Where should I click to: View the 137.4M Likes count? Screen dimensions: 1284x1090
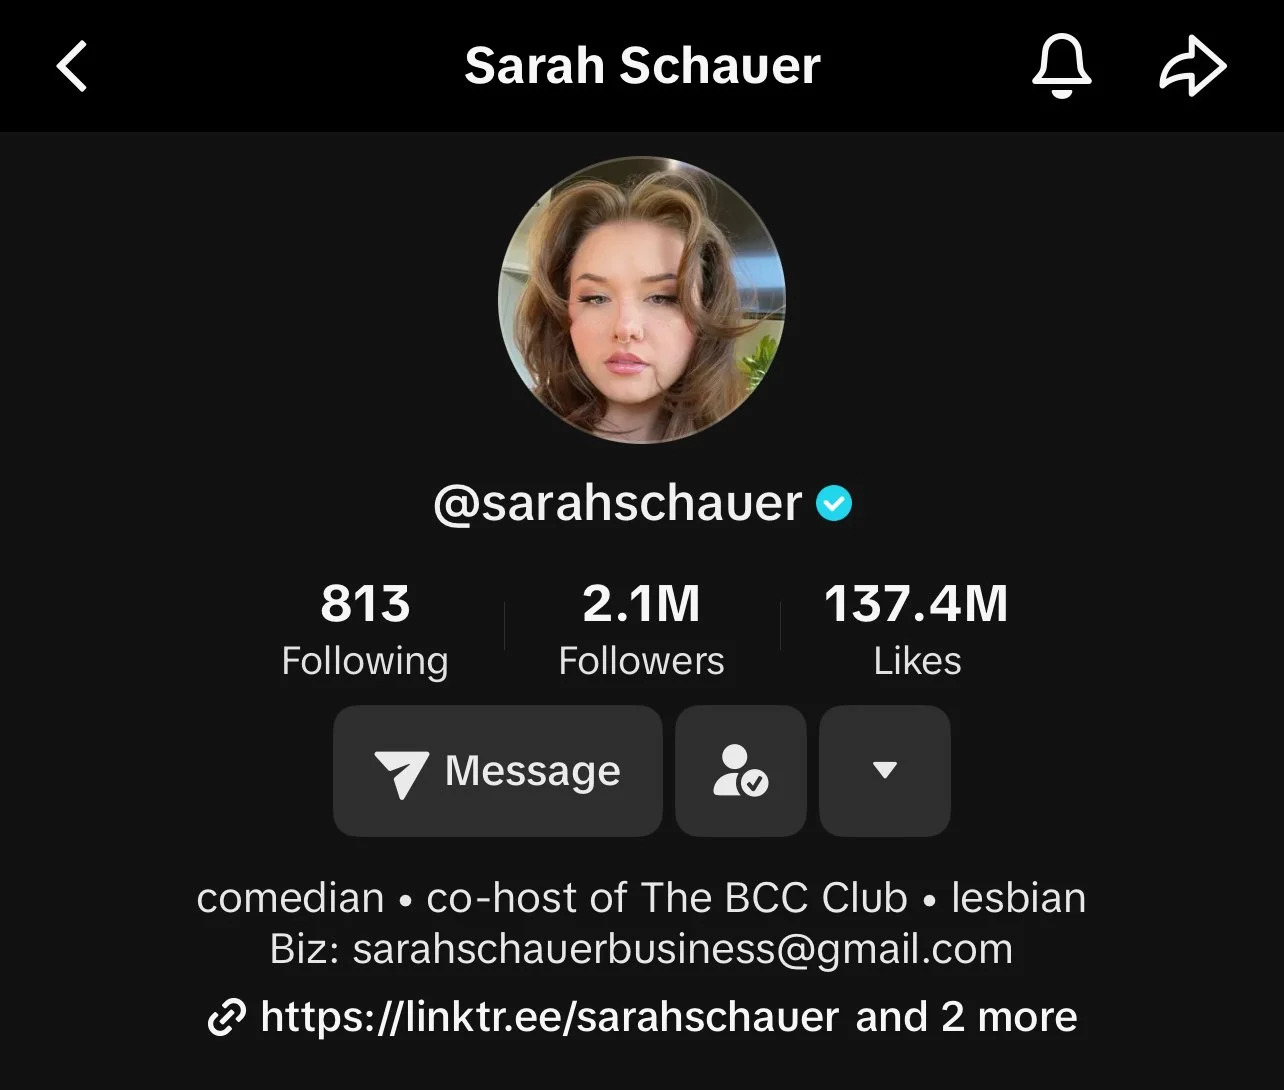click(x=916, y=630)
